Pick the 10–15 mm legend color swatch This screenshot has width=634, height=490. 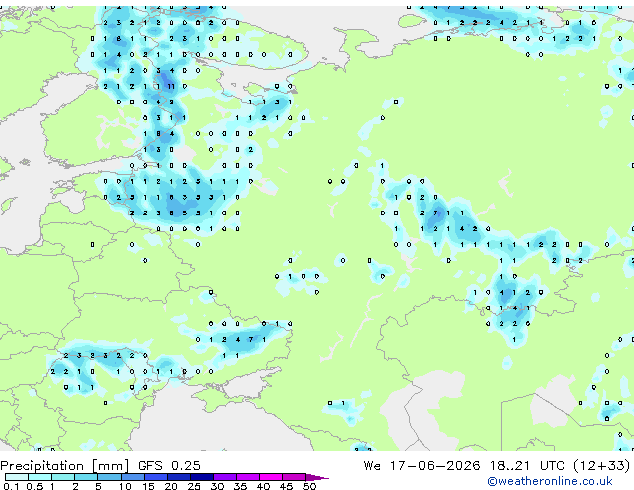point(132,477)
